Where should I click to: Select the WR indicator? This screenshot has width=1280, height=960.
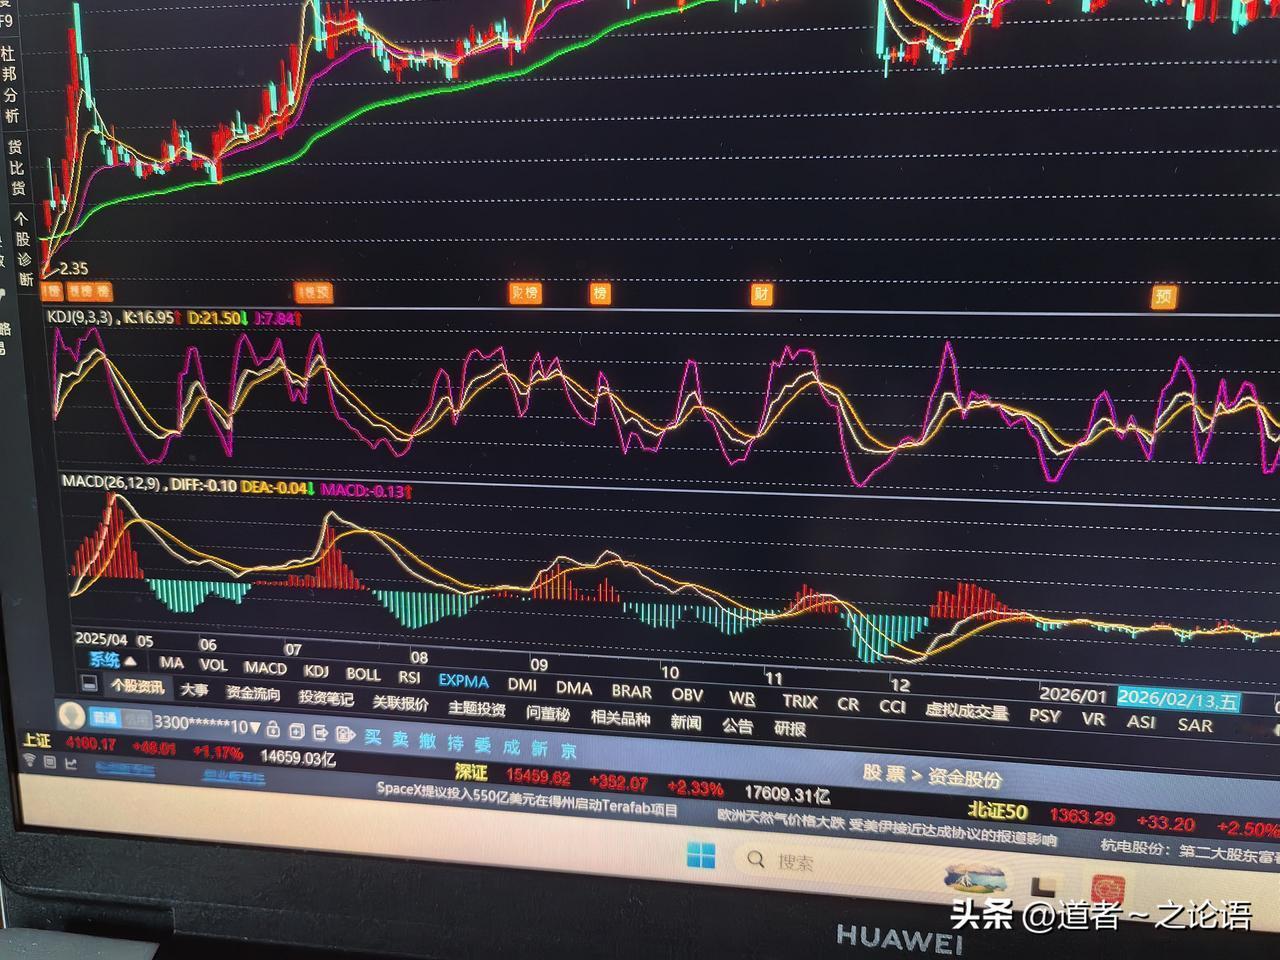click(742, 697)
